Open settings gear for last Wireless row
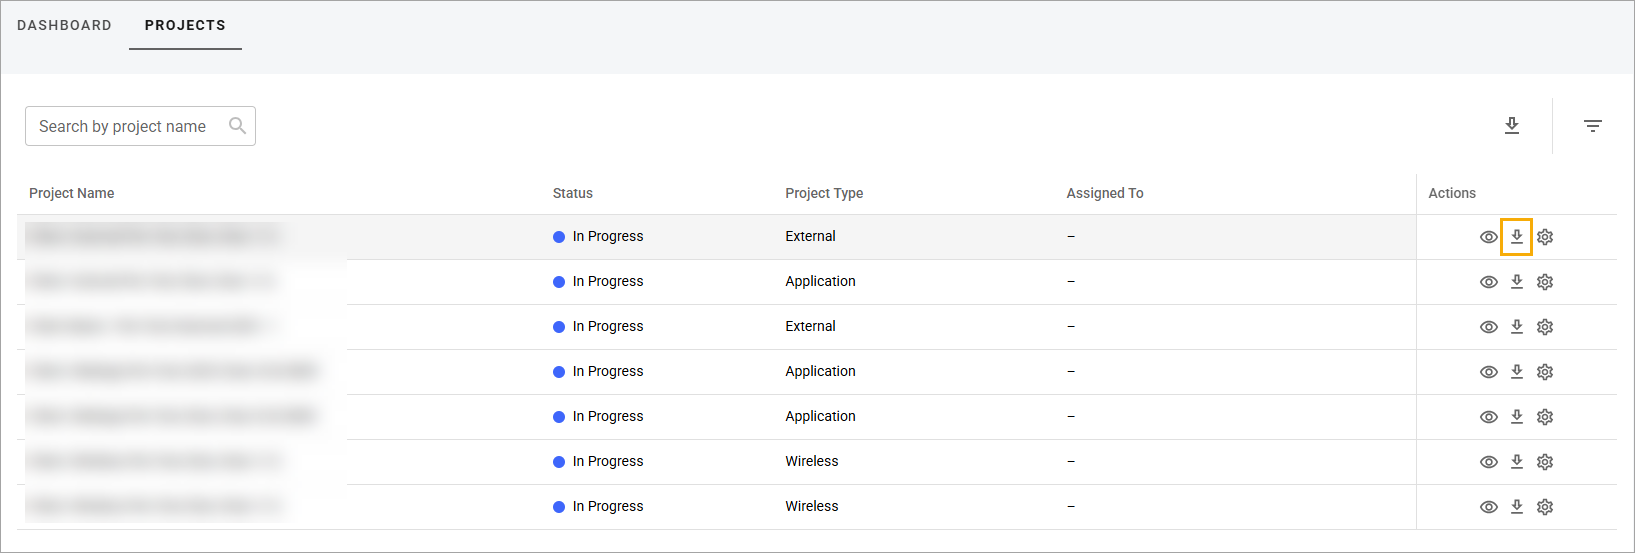Screen dimensions: 1635x553 coord(1545,507)
